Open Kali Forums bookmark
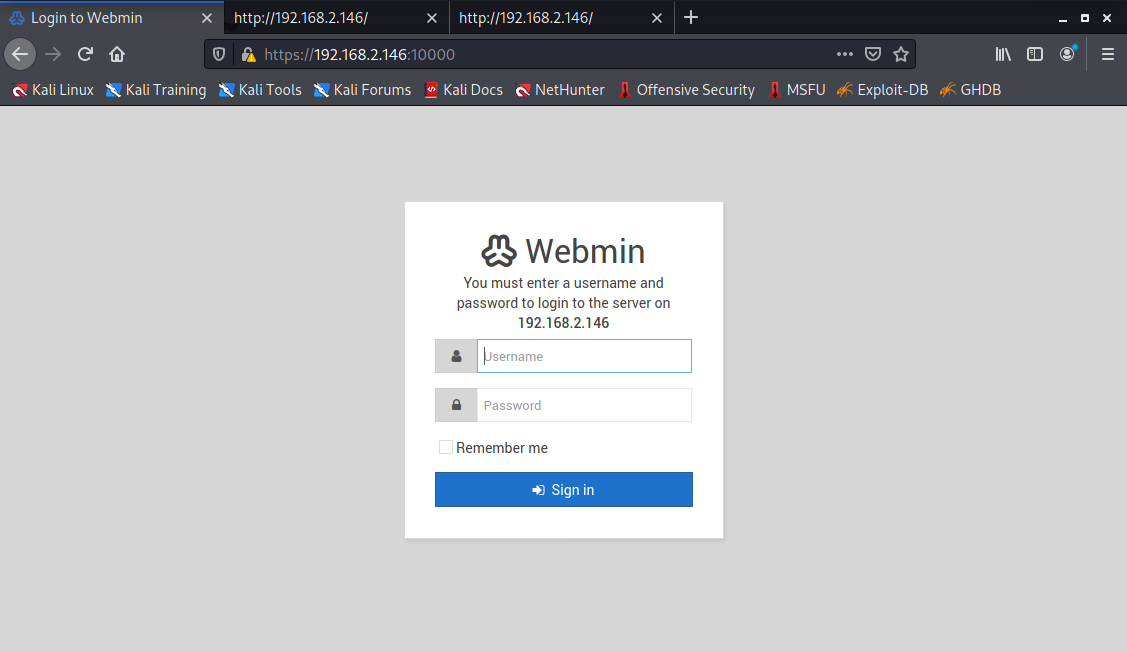 [362, 90]
